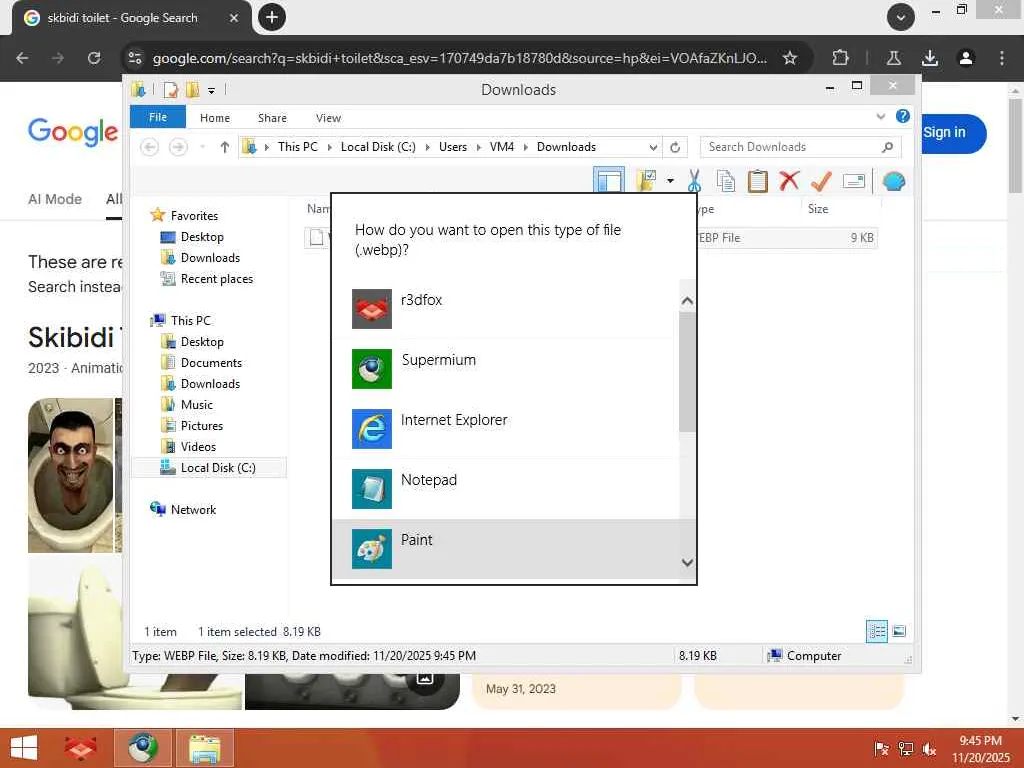Open the address bar history dropdown
This screenshot has height=768, width=1024.
point(652,147)
